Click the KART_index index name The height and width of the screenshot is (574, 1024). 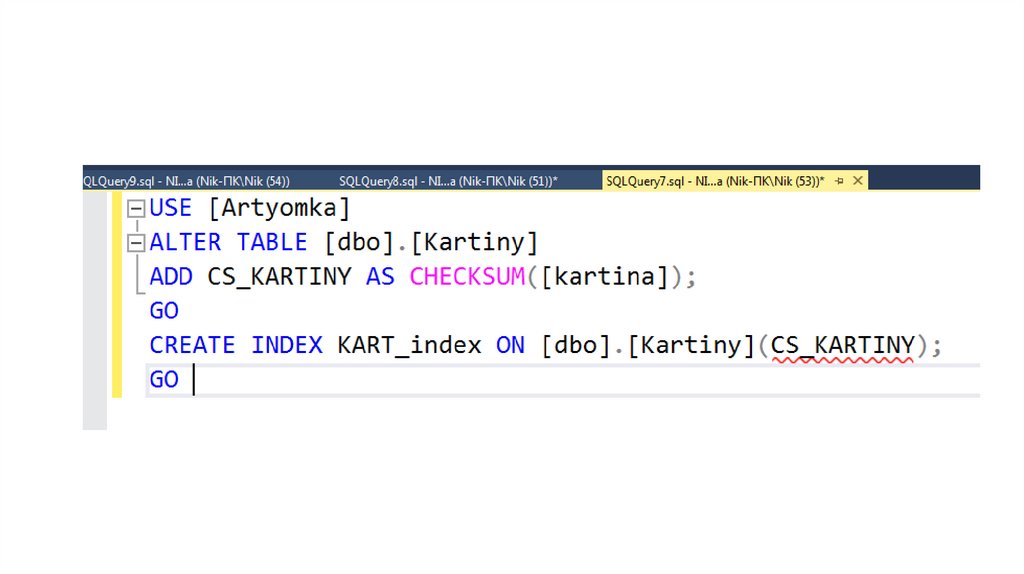[x=409, y=345]
